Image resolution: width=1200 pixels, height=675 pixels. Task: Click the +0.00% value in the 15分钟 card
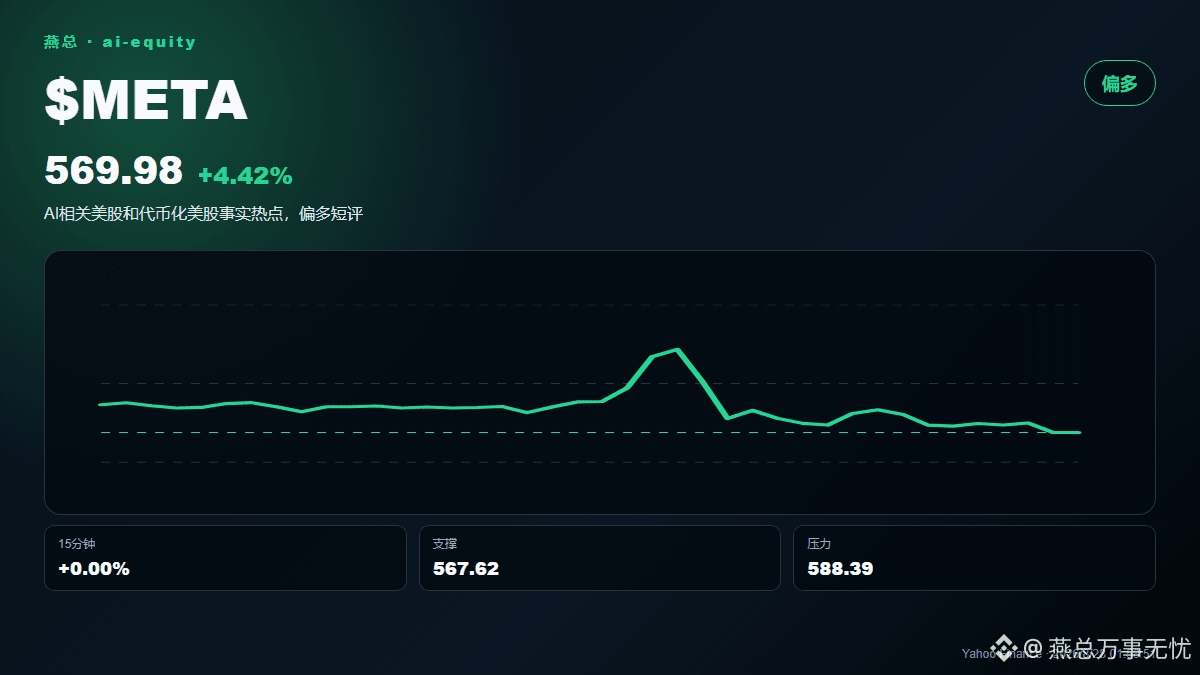(94, 569)
